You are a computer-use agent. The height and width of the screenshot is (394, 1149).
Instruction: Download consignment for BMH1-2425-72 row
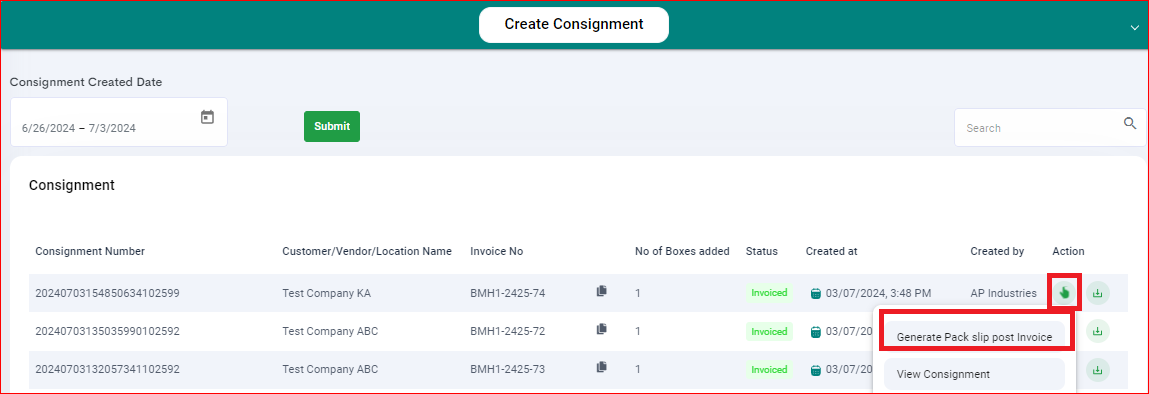click(1098, 331)
